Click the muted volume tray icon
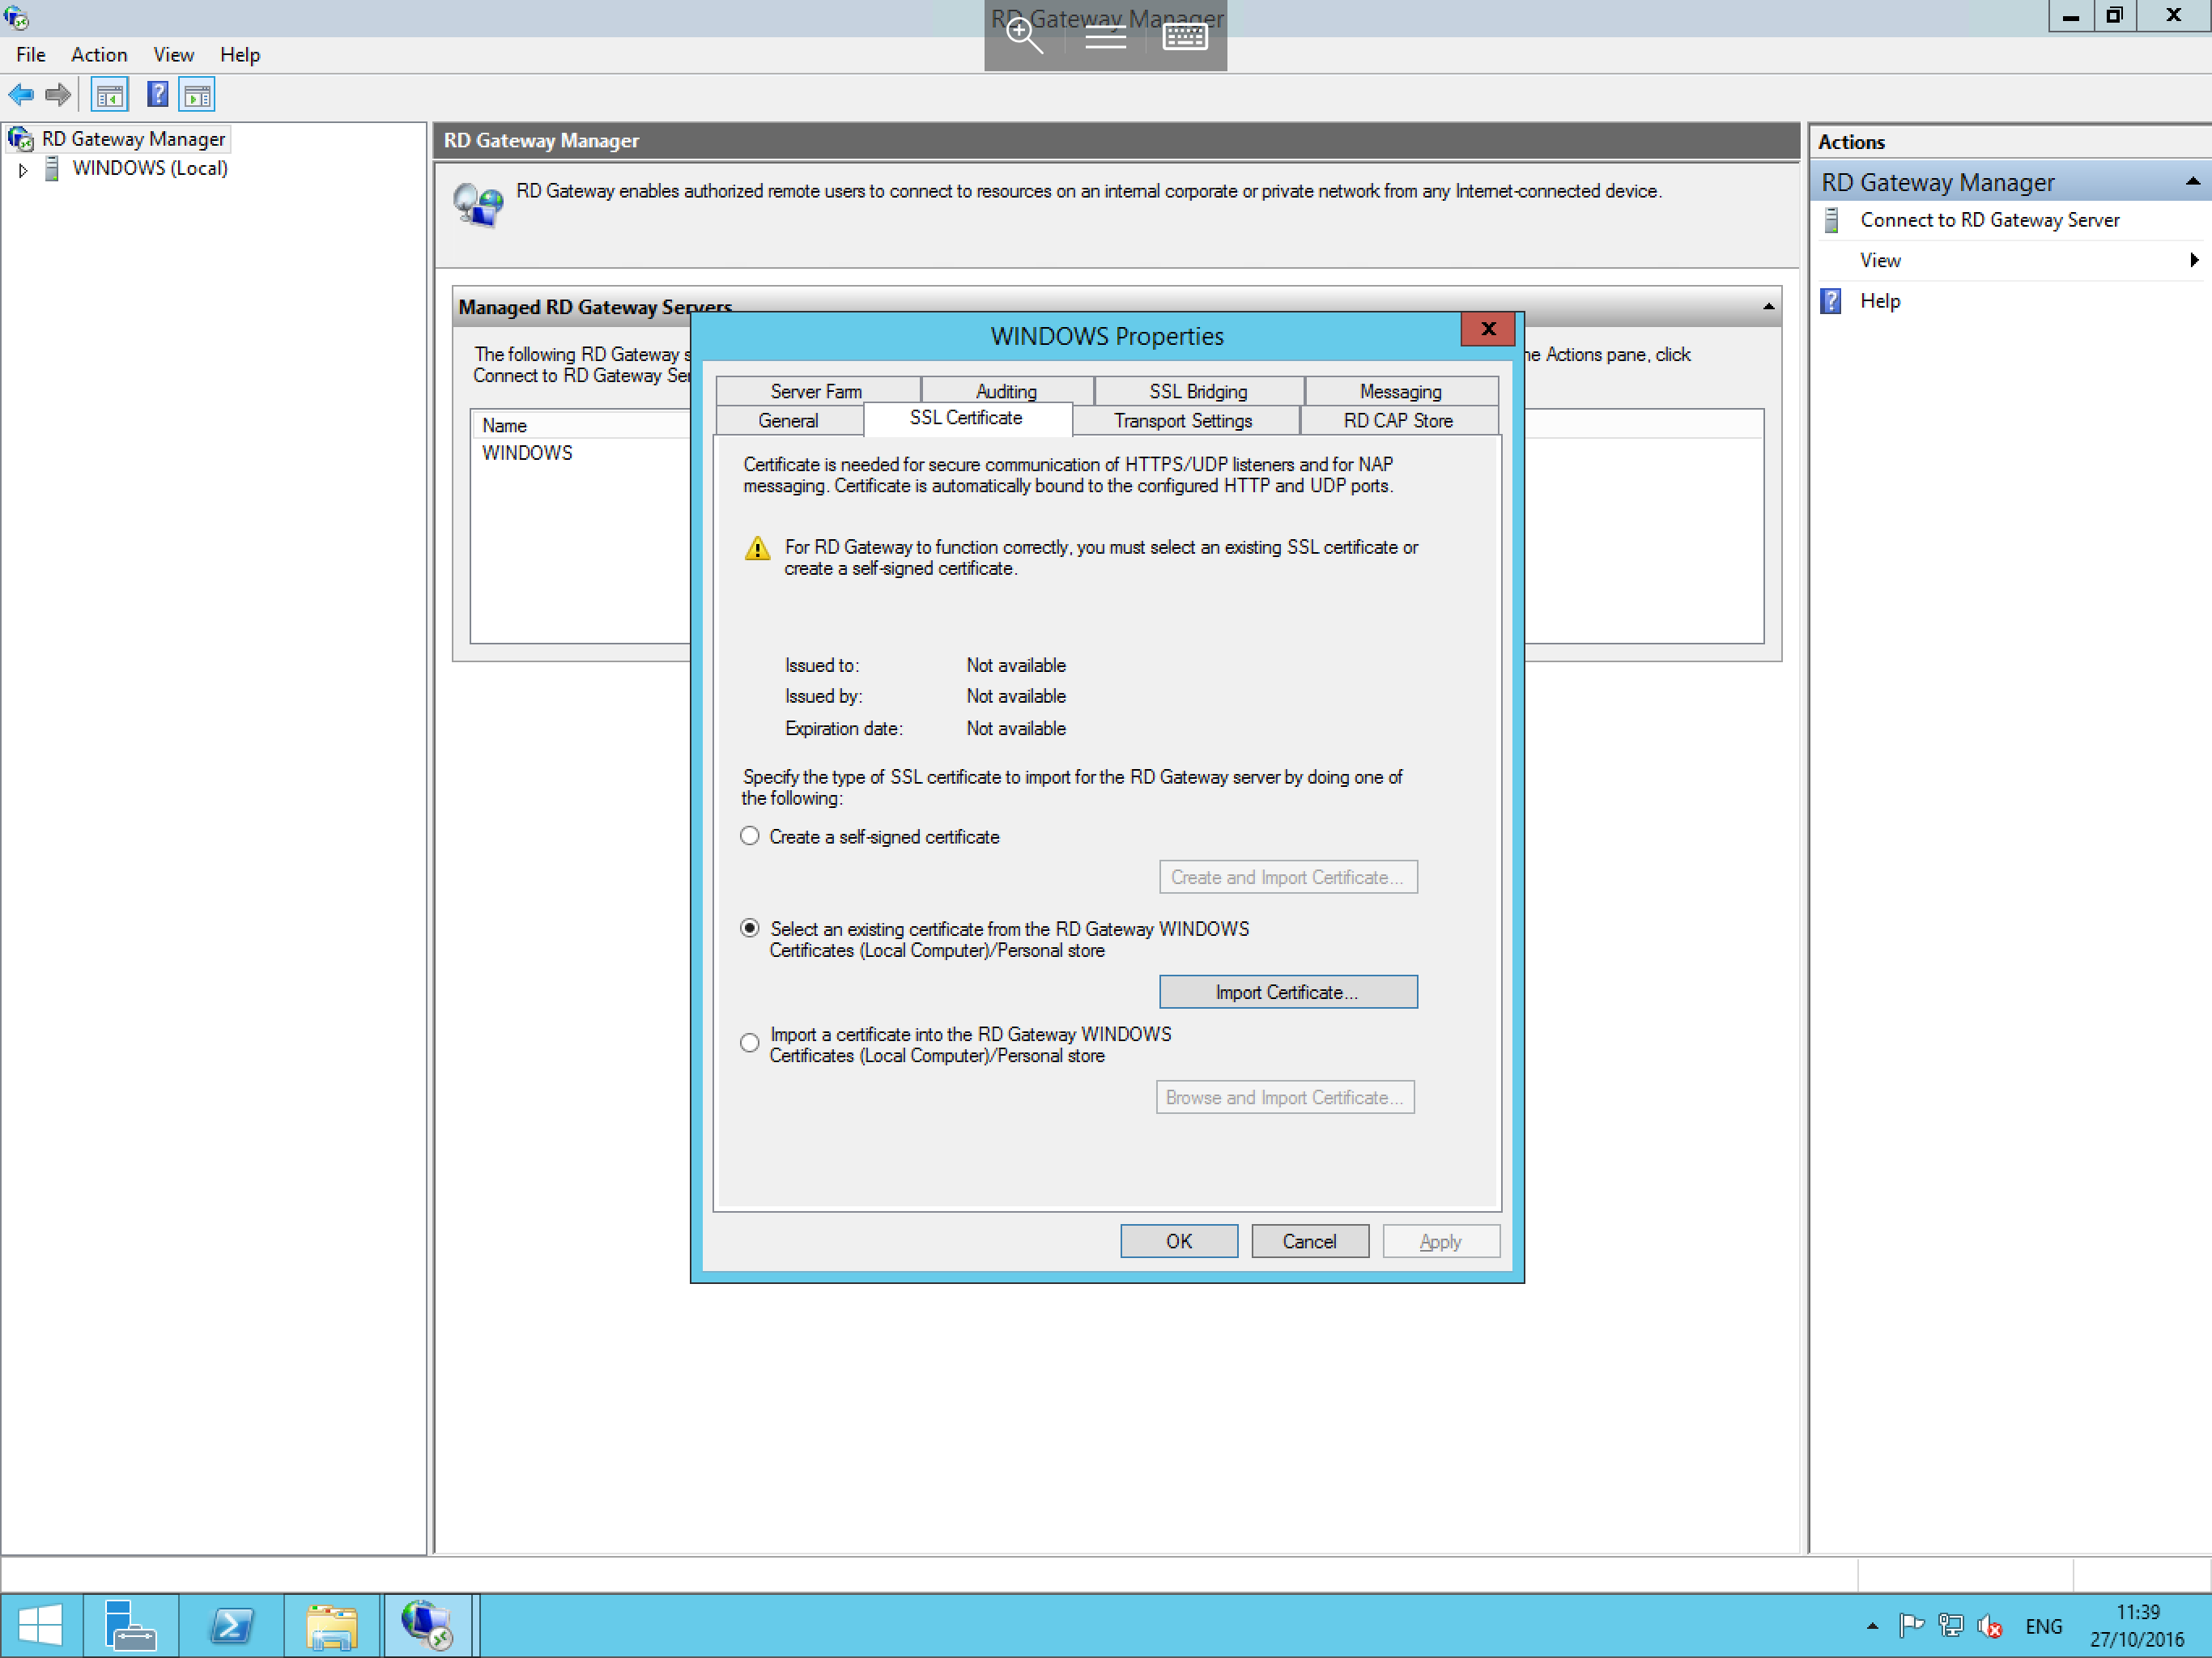 coord(1989,1627)
